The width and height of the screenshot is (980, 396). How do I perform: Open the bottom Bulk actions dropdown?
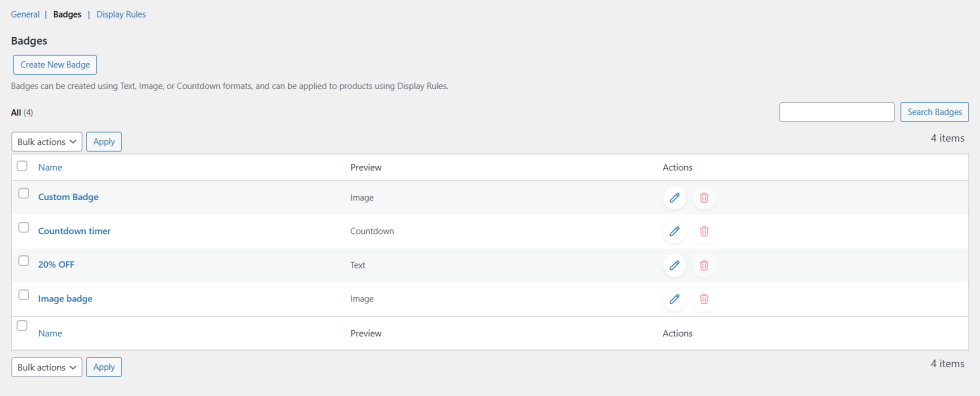pyautogui.click(x=47, y=367)
